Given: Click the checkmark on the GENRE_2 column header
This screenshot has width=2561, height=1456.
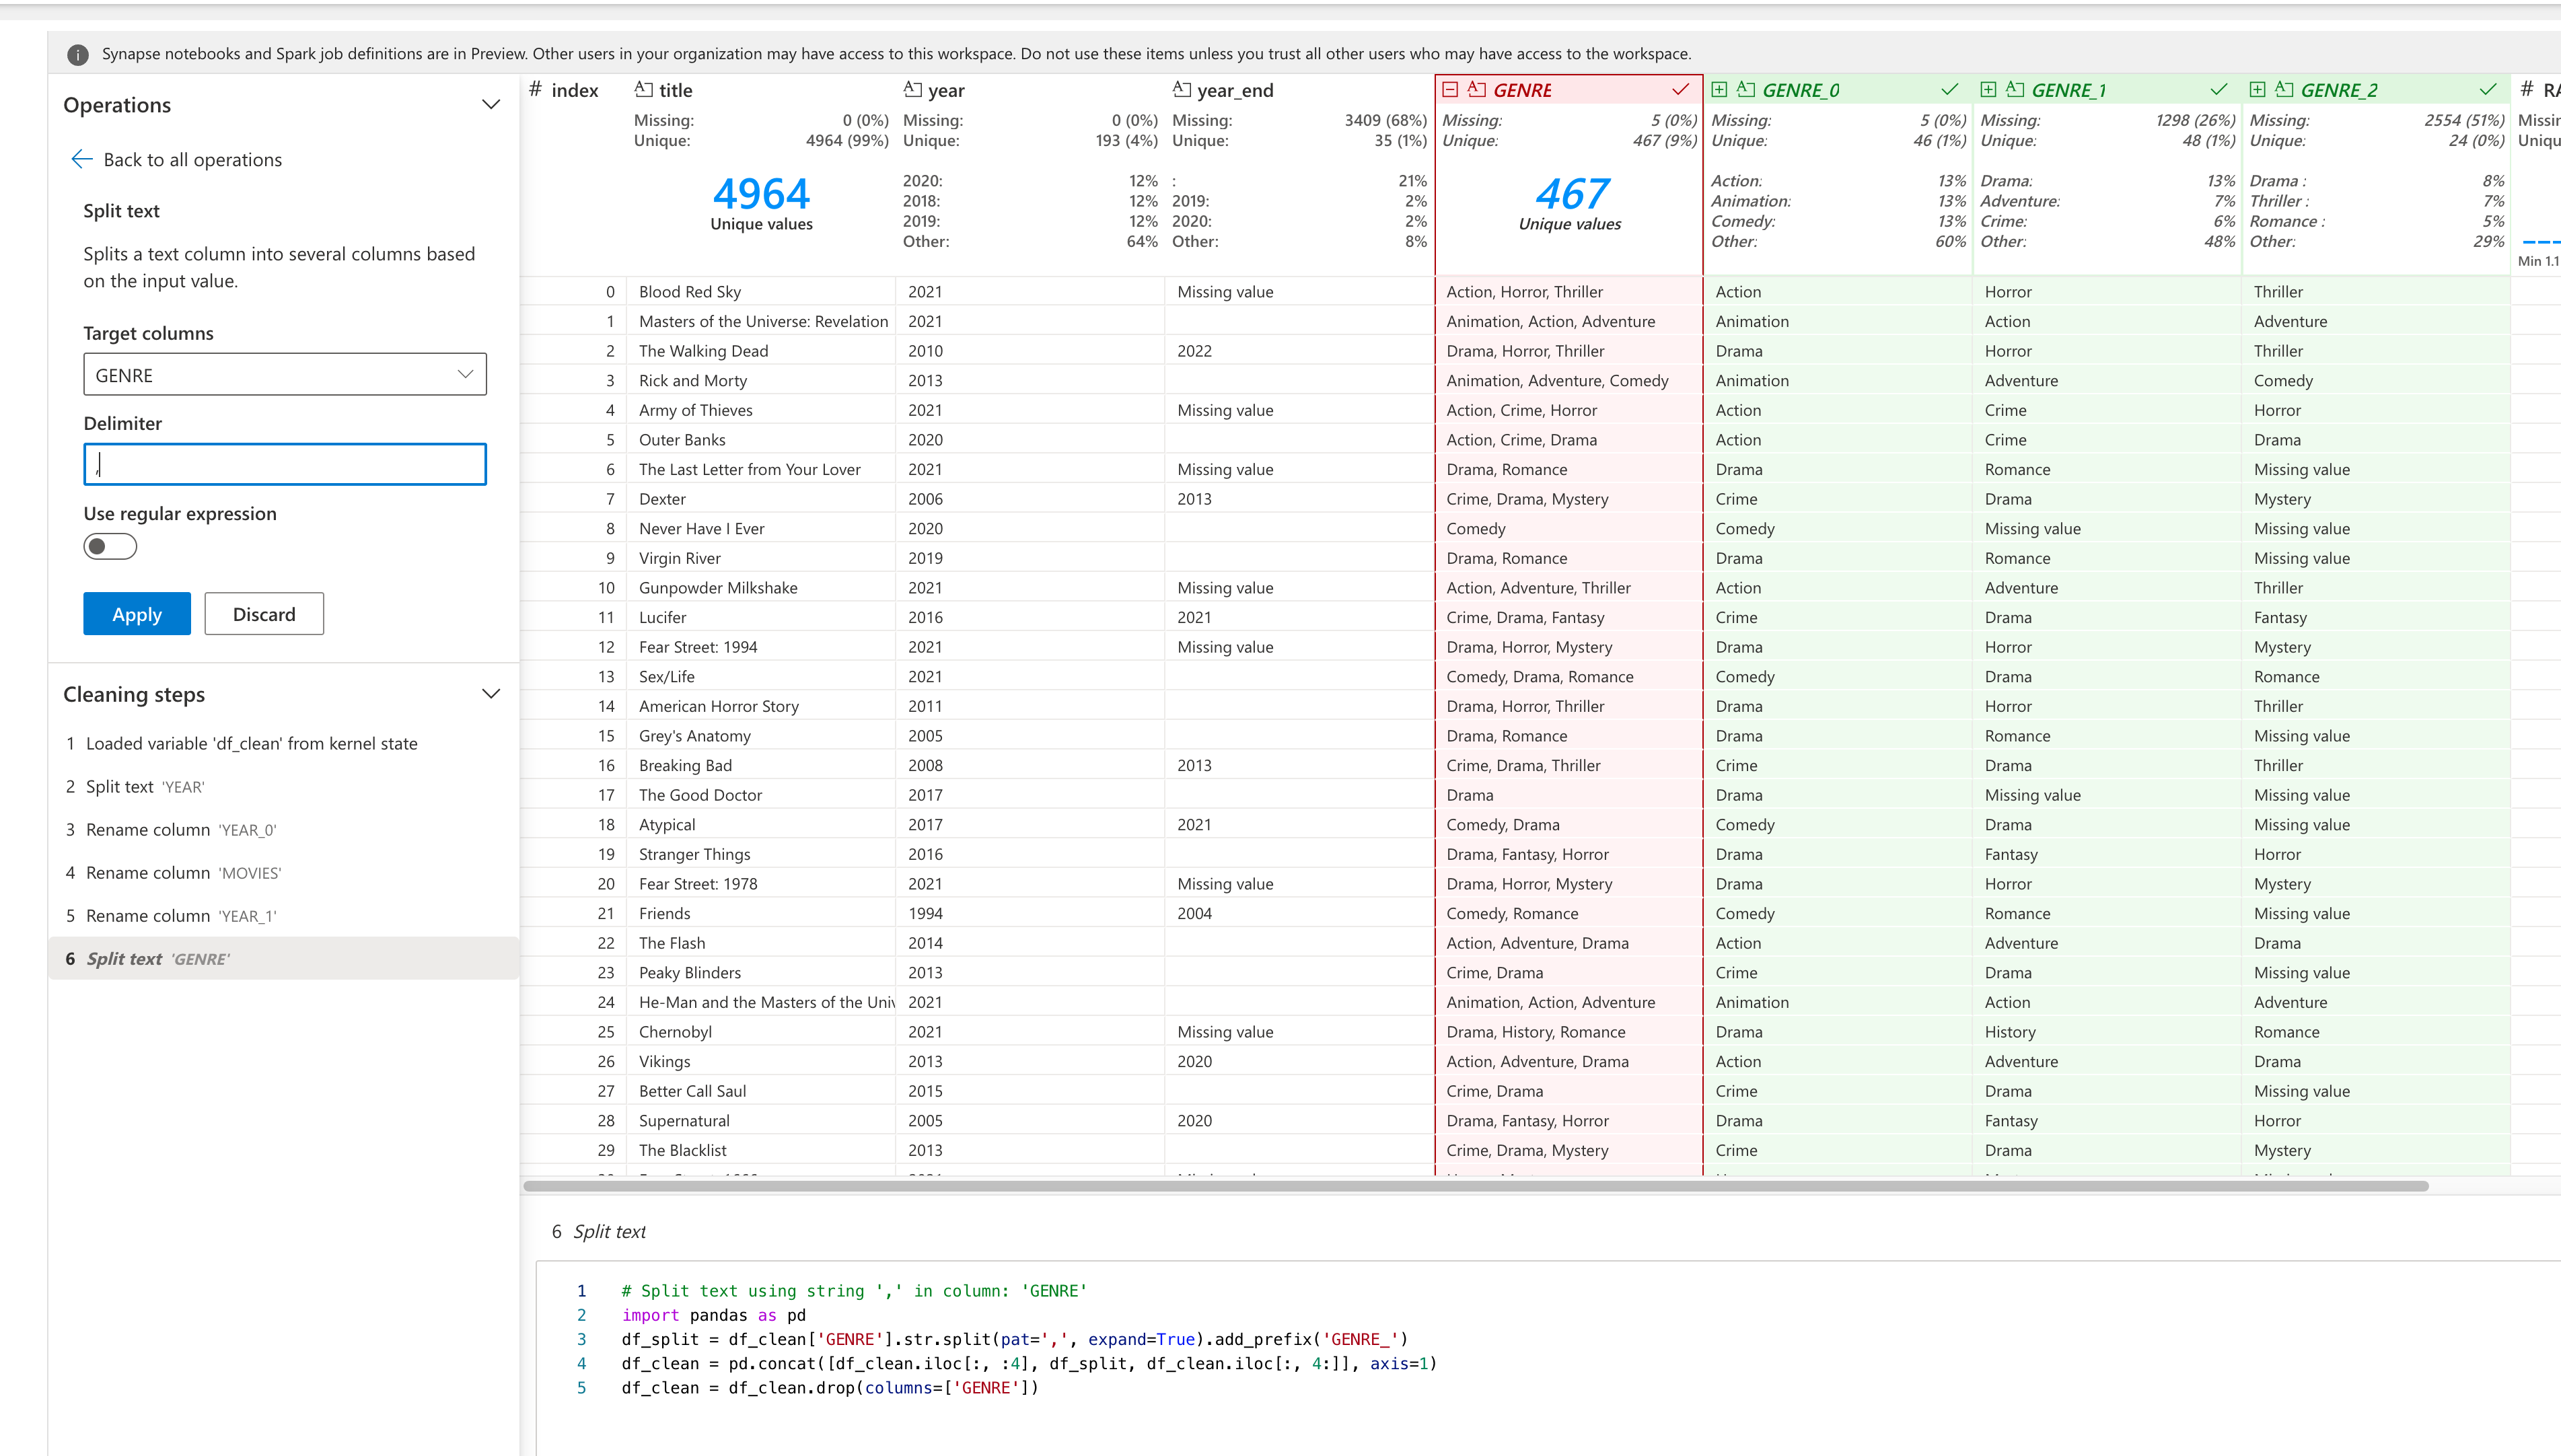Looking at the screenshot, I should 2487,90.
